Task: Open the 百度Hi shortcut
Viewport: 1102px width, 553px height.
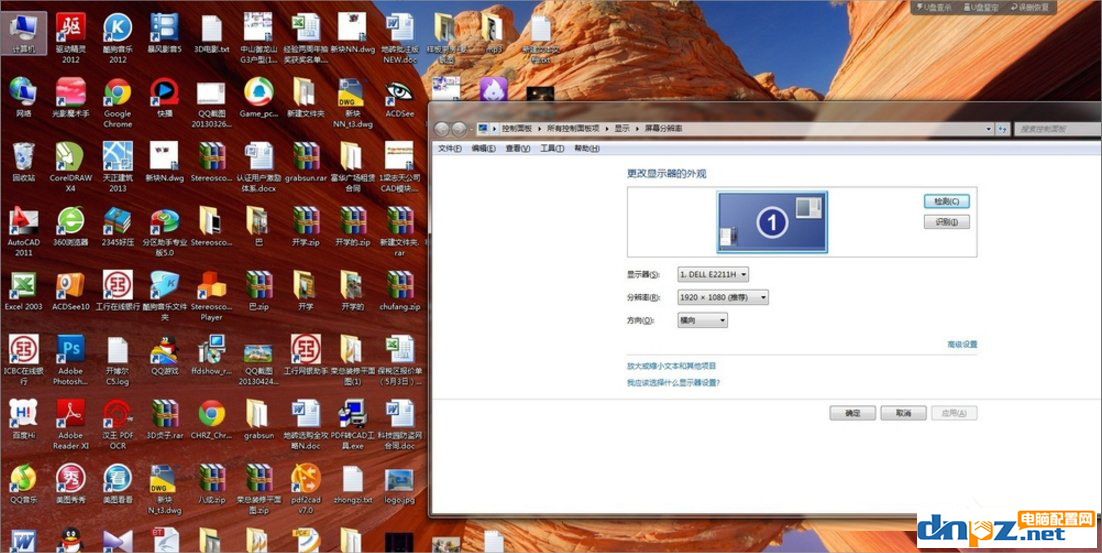Action: (x=24, y=419)
